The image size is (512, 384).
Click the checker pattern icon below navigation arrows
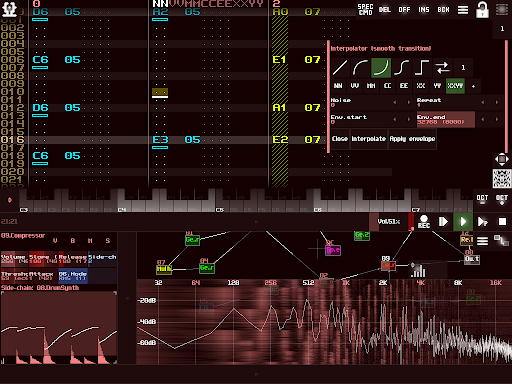click(502, 178)
